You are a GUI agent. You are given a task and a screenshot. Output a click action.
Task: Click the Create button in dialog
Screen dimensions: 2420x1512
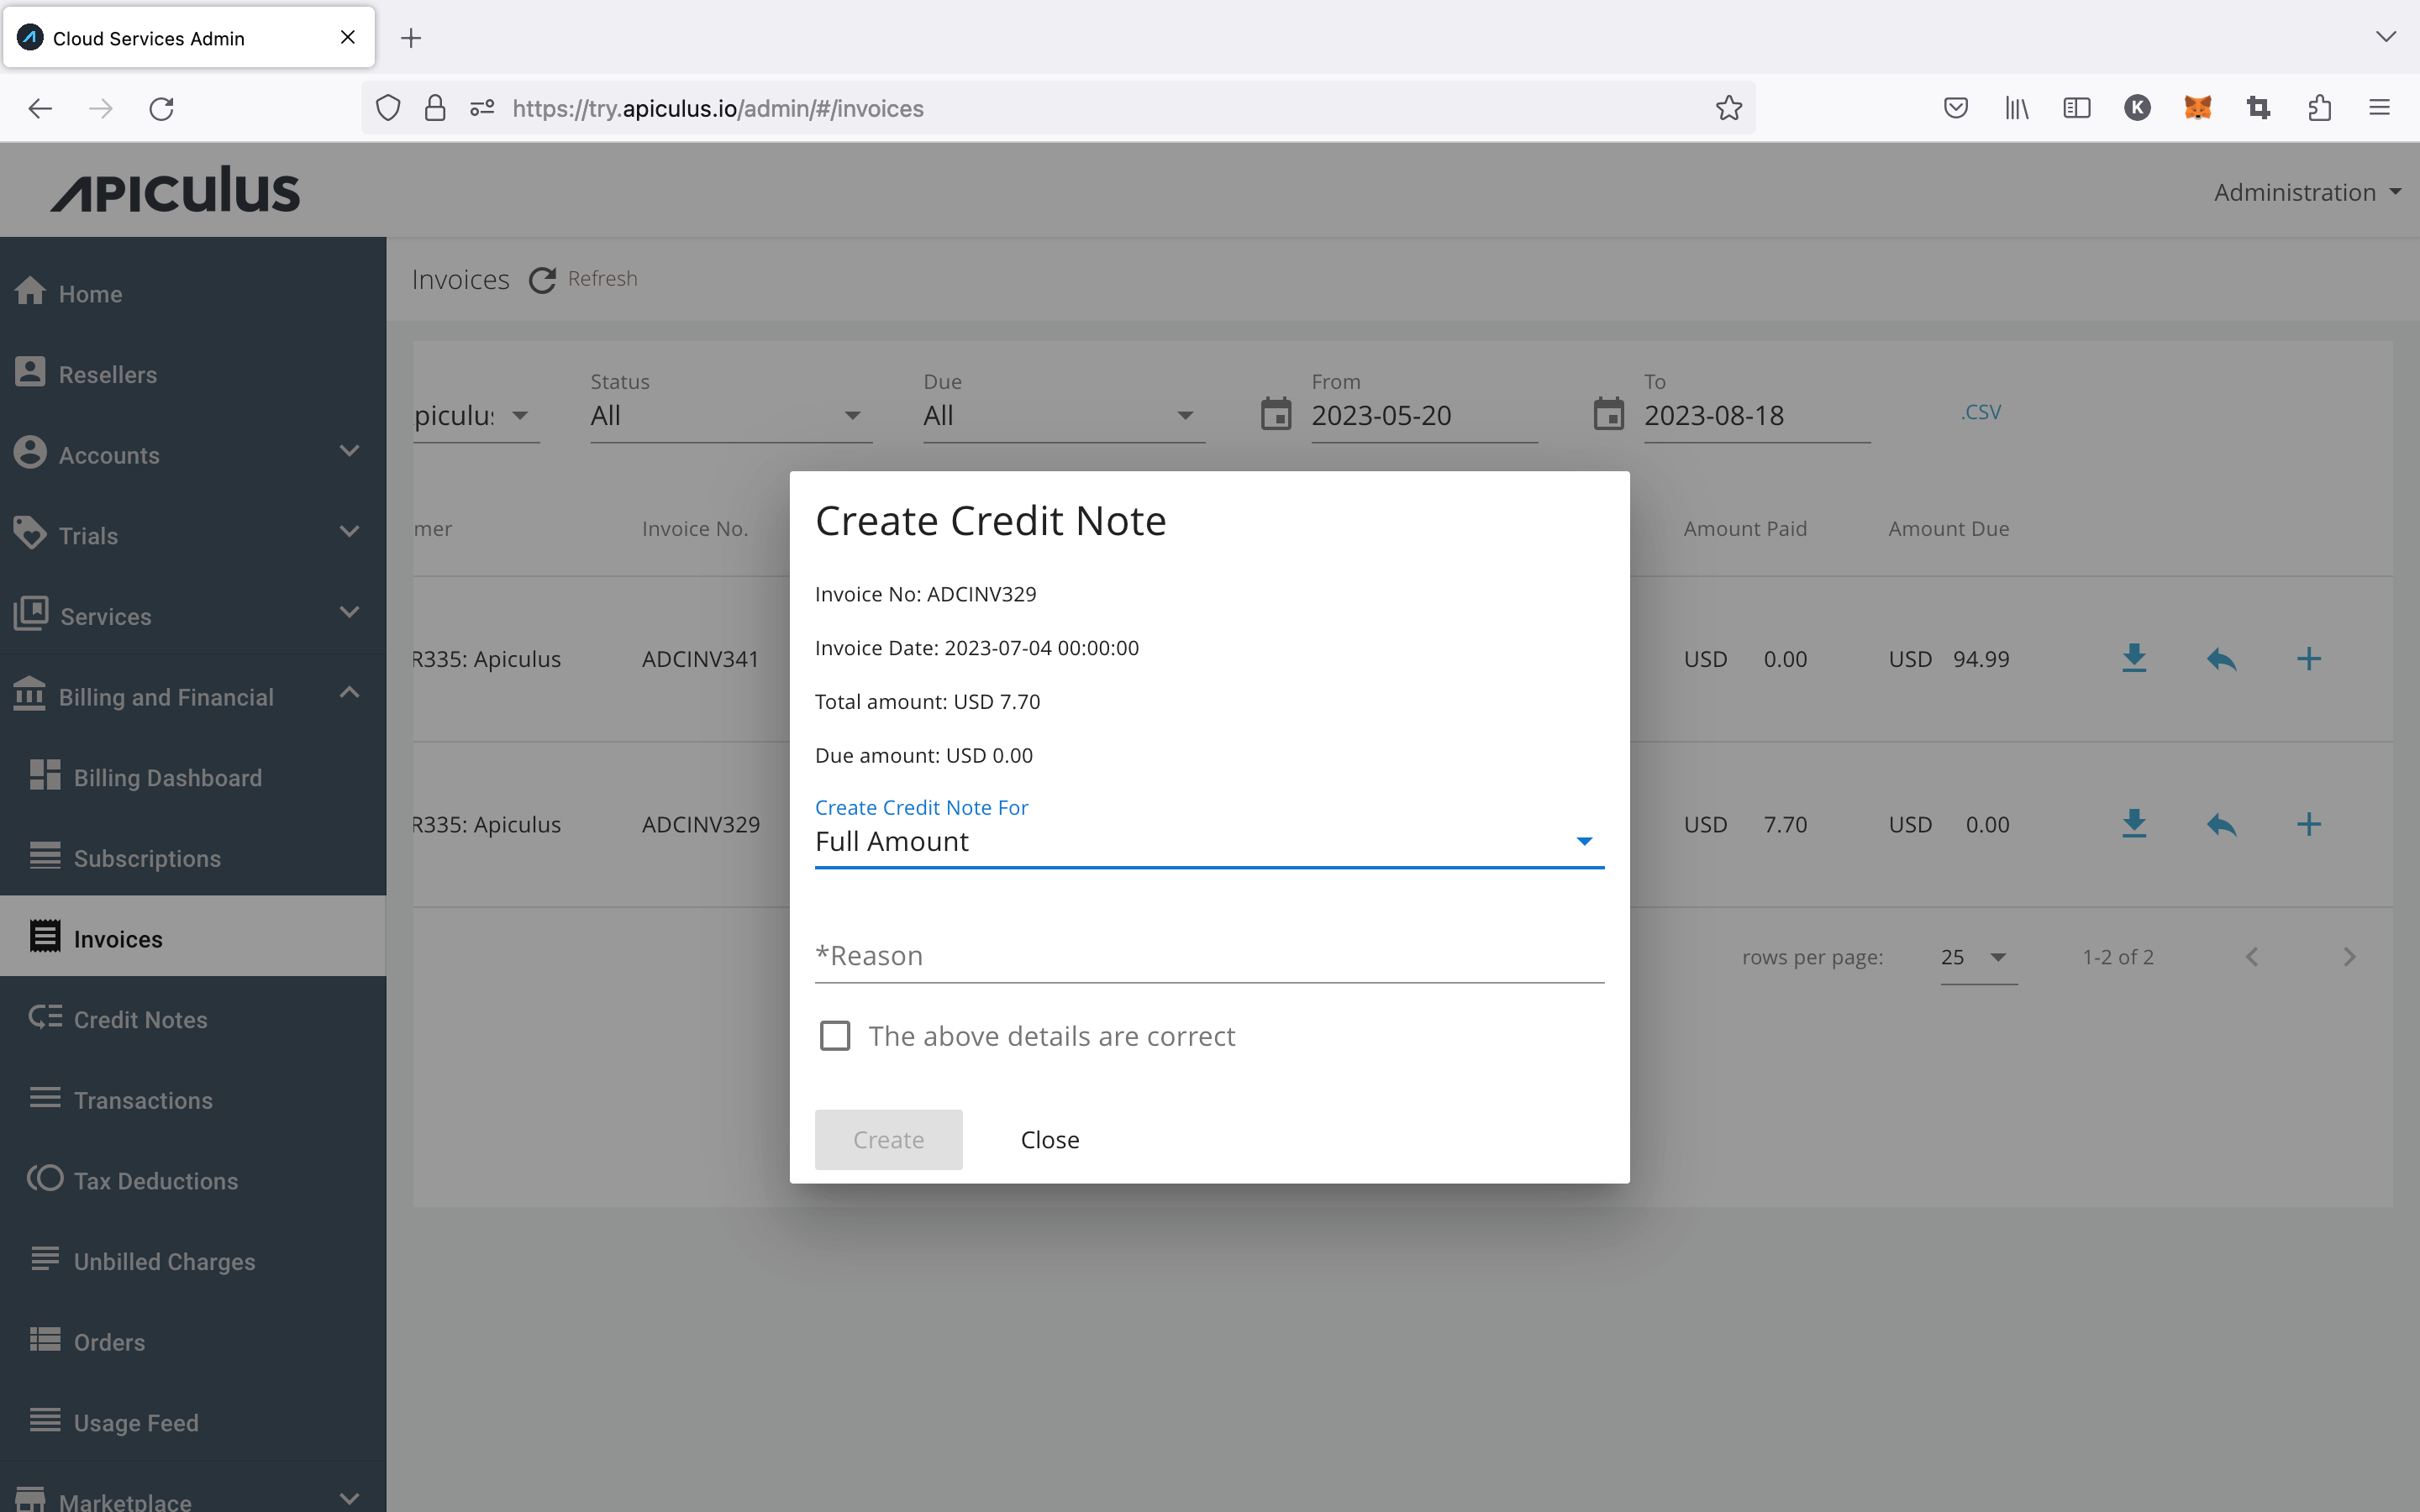pos(888,1139)
